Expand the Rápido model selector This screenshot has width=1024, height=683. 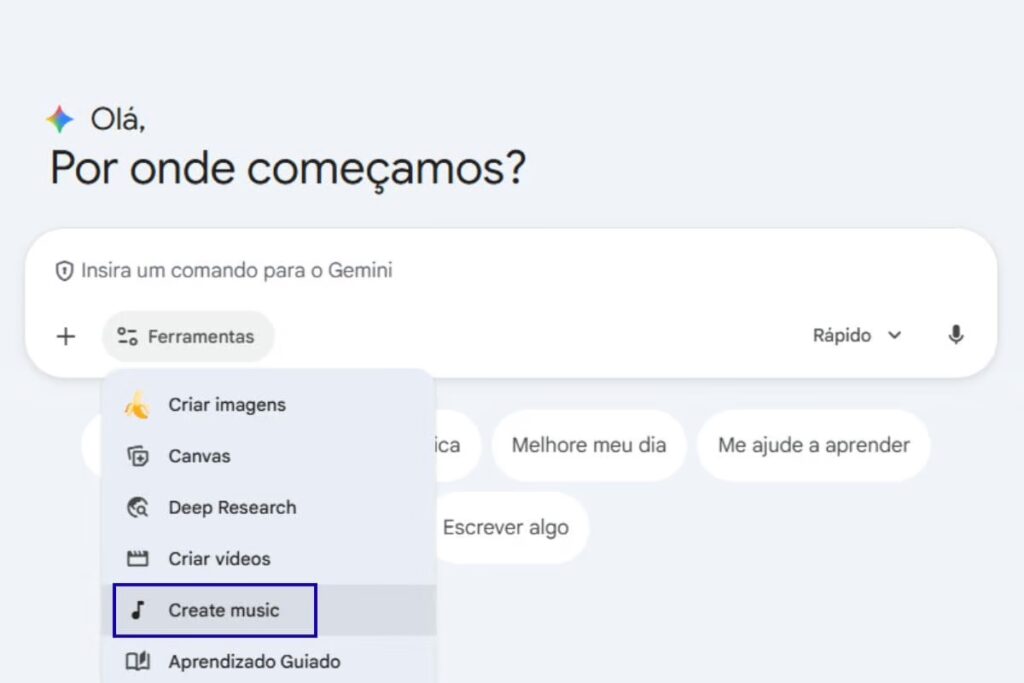click(x=841, y=335)
